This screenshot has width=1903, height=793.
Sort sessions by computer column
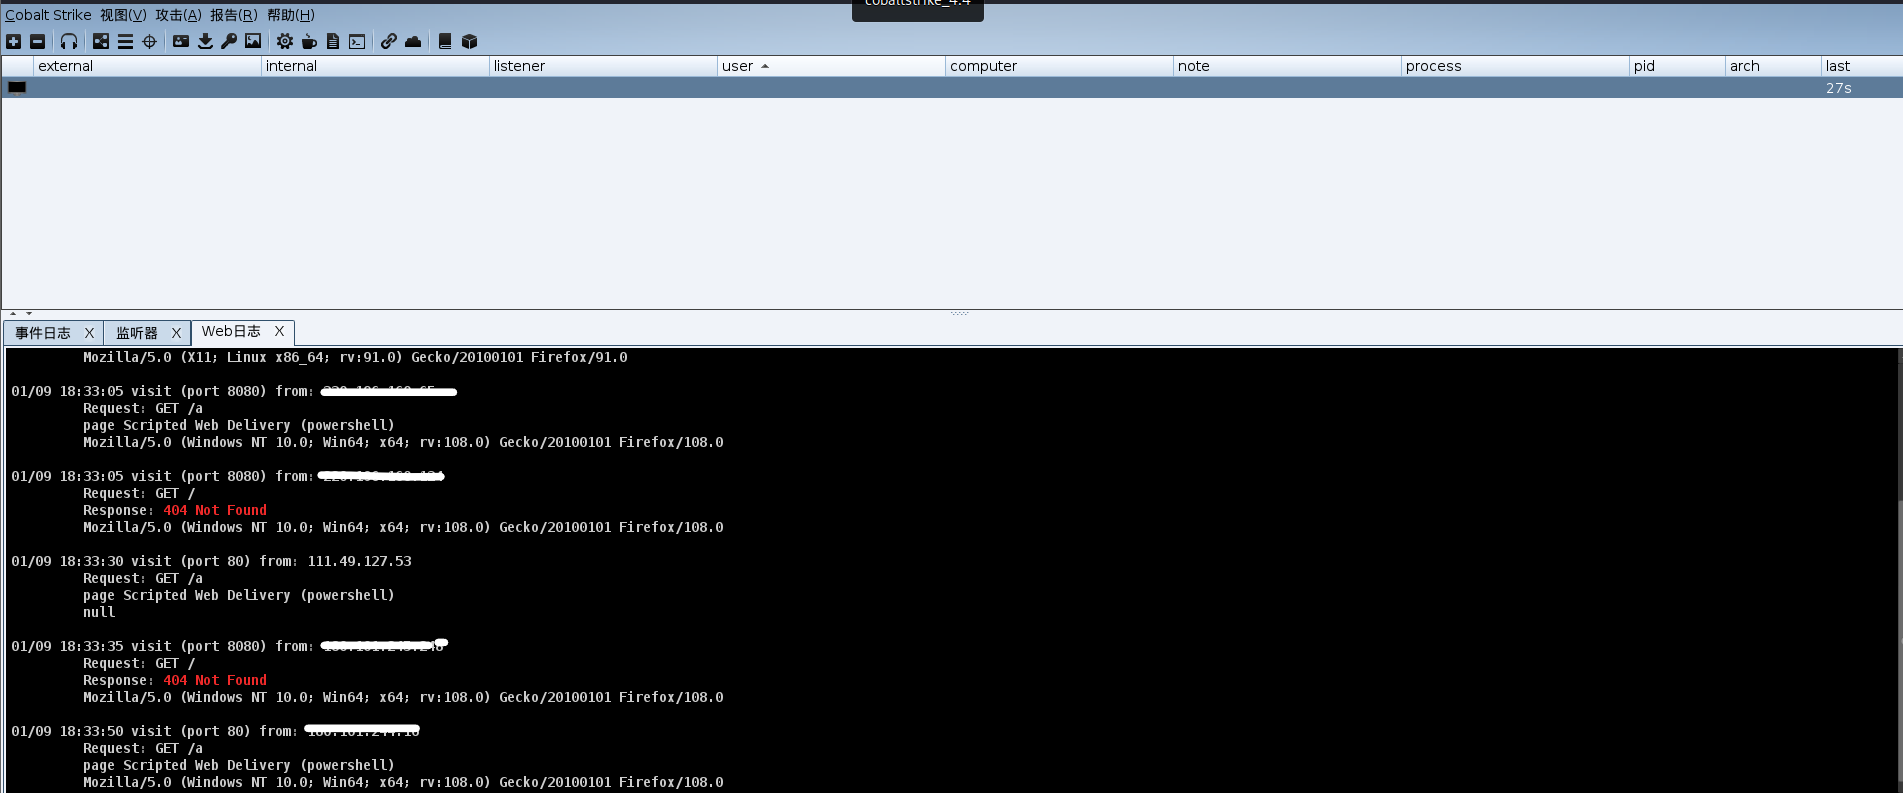(x=1059, y=66)
